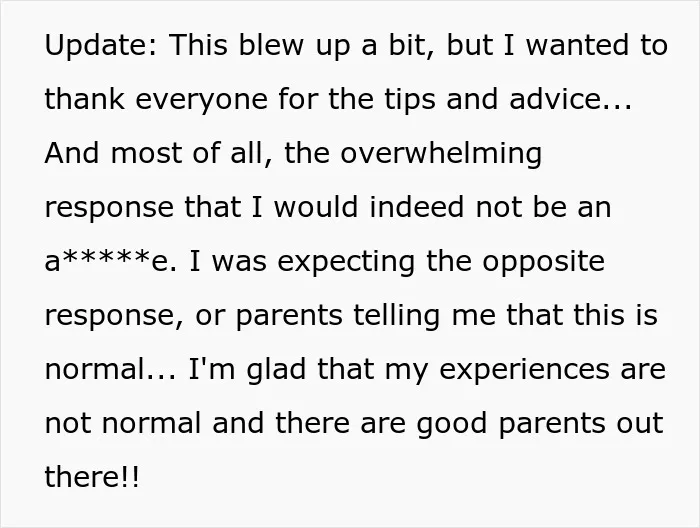
Task: Click the word "opposite" at the line's end
Action: 544,262
